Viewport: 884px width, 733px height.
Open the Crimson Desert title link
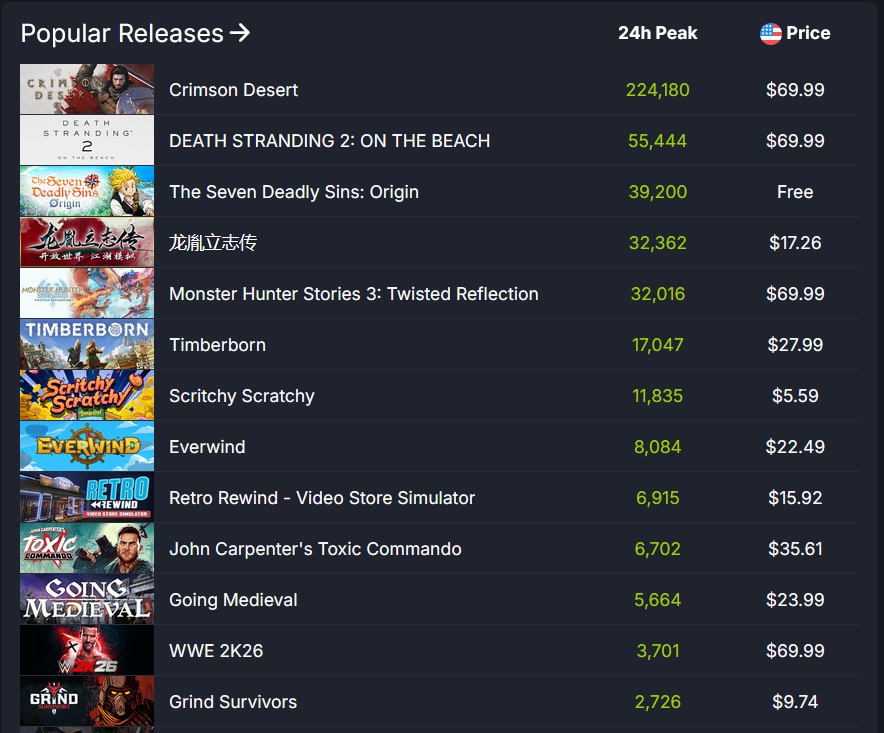233,90
